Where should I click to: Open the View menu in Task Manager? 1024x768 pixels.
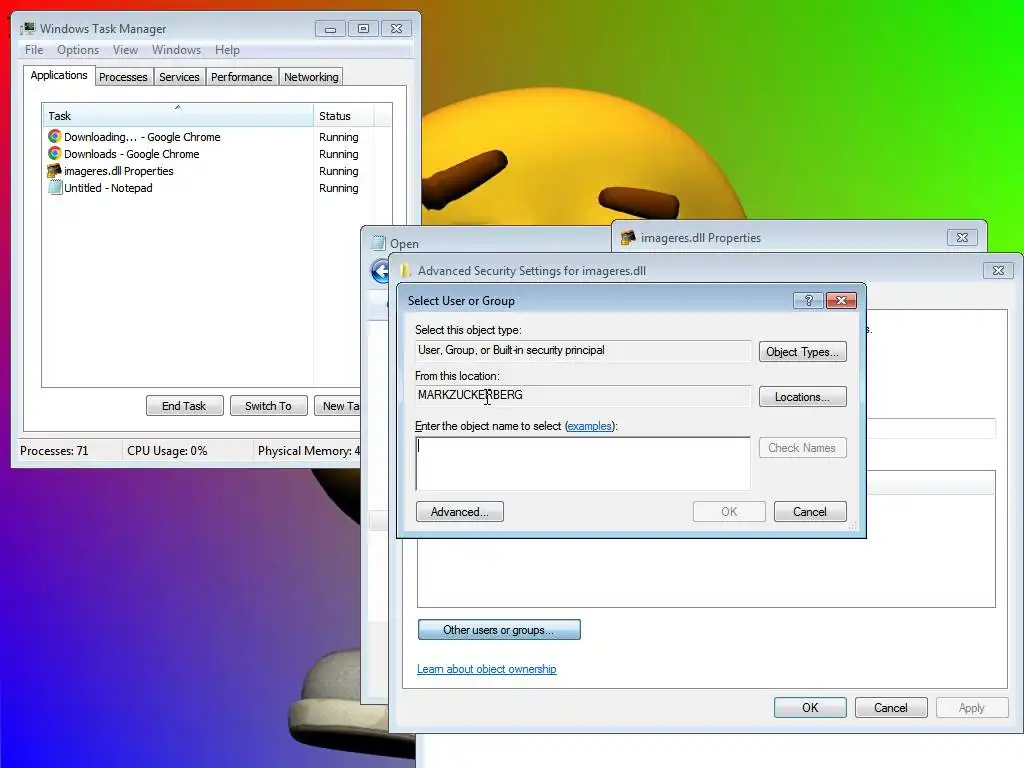point(125,50)
